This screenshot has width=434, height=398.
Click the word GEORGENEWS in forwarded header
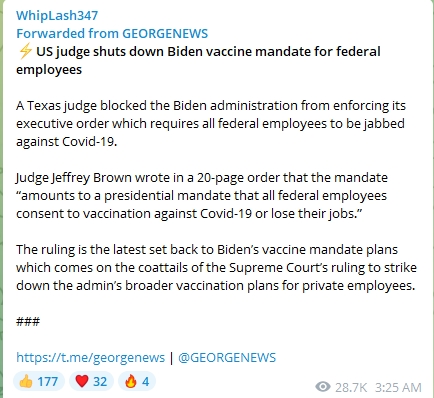[165, 33]
